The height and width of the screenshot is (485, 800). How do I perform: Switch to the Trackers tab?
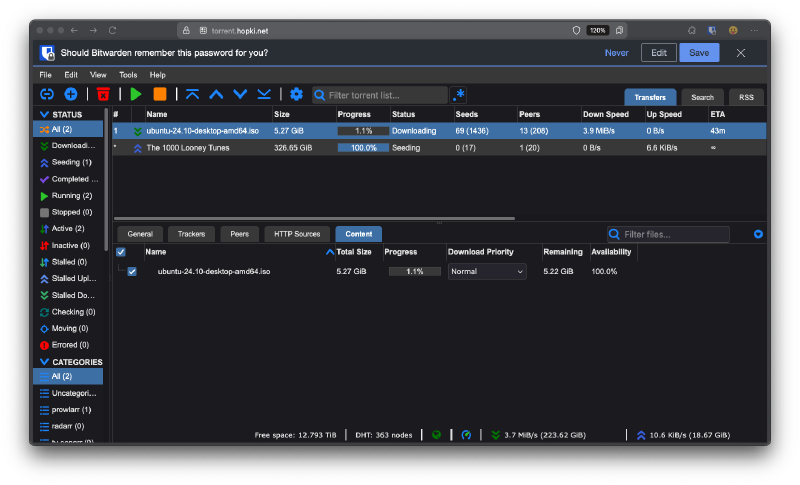(191, 234)
